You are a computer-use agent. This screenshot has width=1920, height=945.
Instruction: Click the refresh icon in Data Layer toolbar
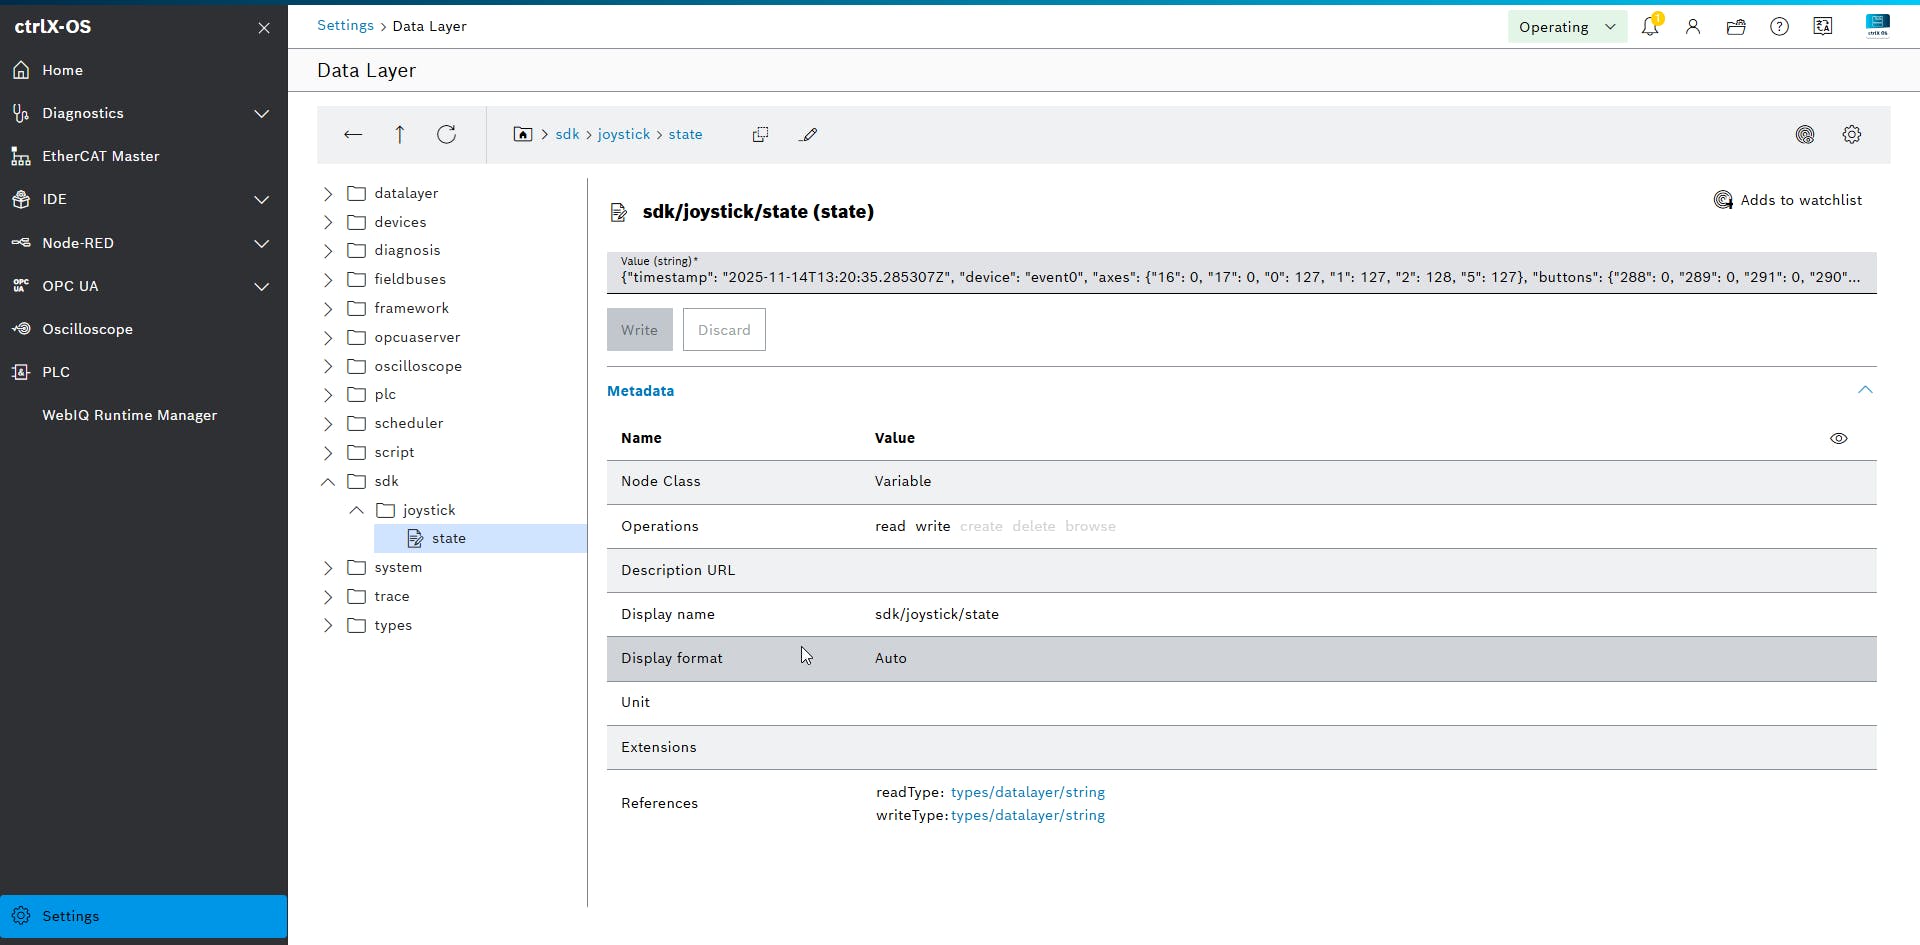point(446,134)
